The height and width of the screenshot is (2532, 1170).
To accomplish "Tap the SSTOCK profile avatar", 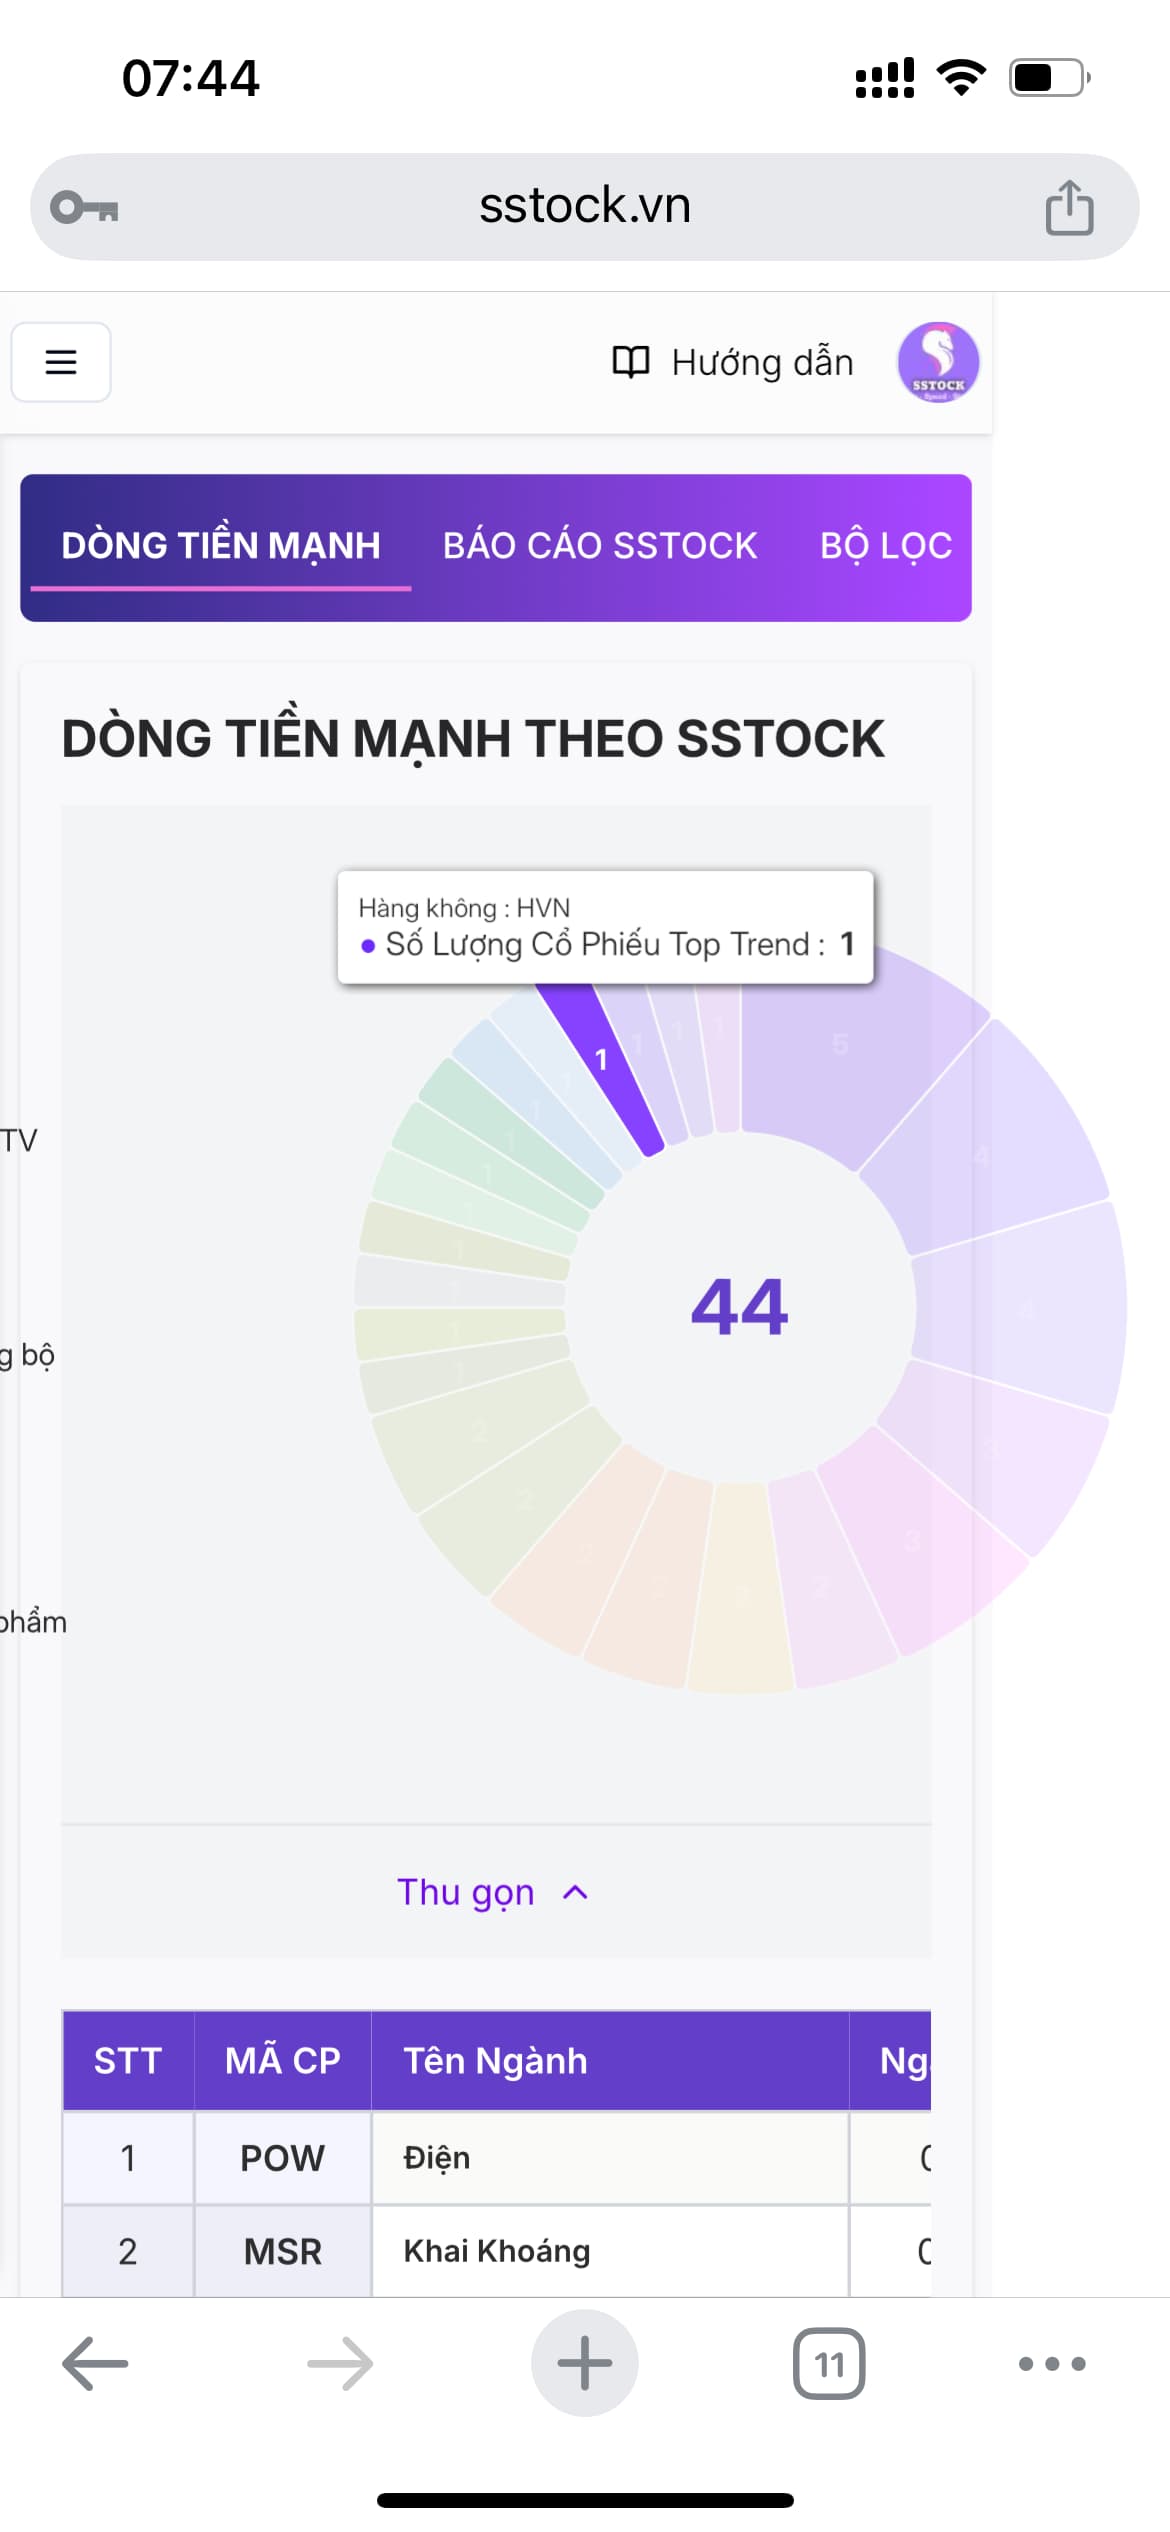I will pyautogui.click(x=937, y=362).
